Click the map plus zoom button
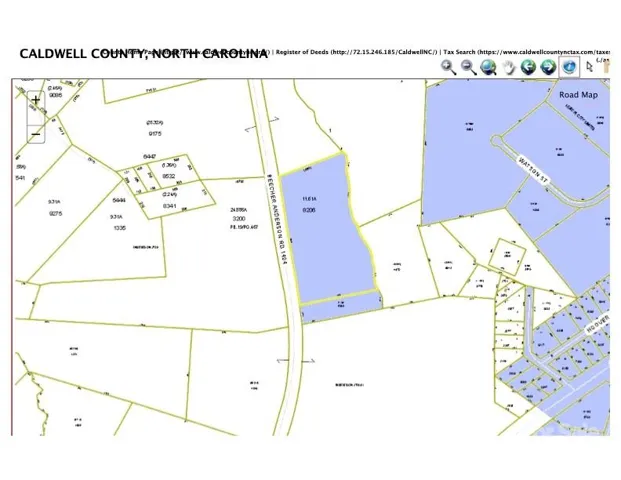The image size is (621, 480). coord(36,100)
